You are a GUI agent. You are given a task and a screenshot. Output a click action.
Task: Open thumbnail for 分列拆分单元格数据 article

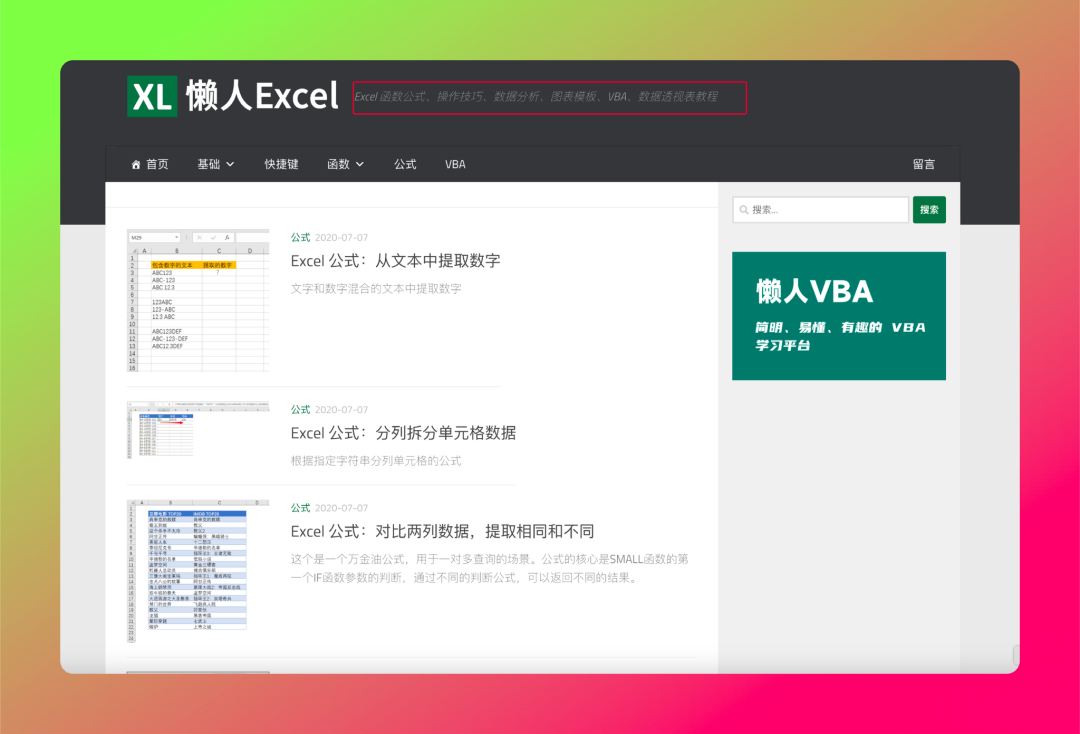198,430
